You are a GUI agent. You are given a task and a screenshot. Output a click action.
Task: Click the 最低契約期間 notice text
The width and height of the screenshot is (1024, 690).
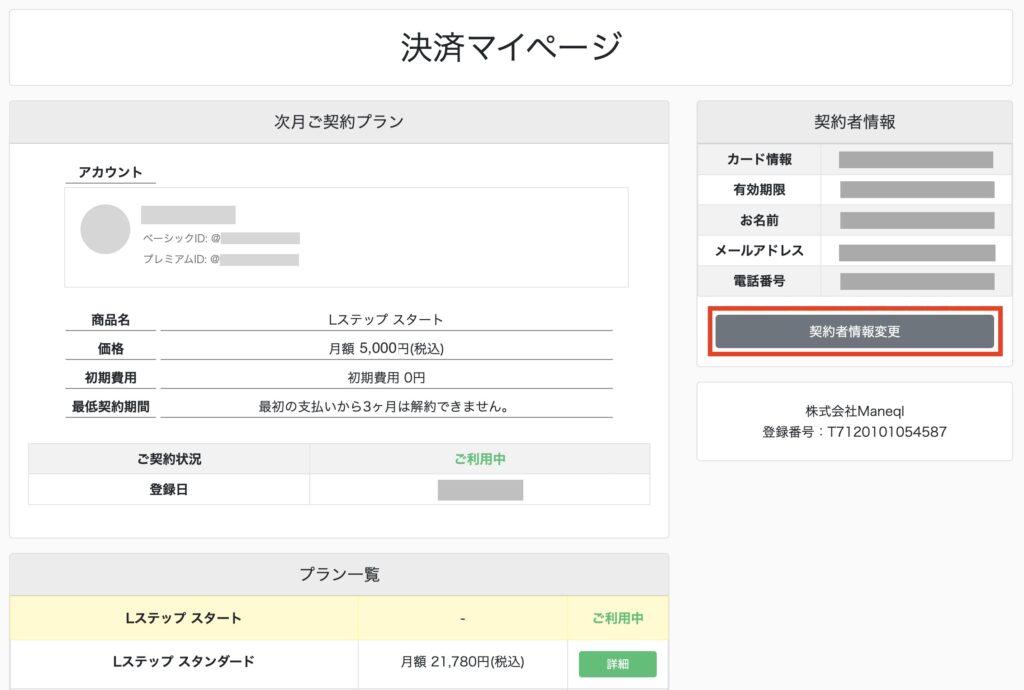pos(386,406)
